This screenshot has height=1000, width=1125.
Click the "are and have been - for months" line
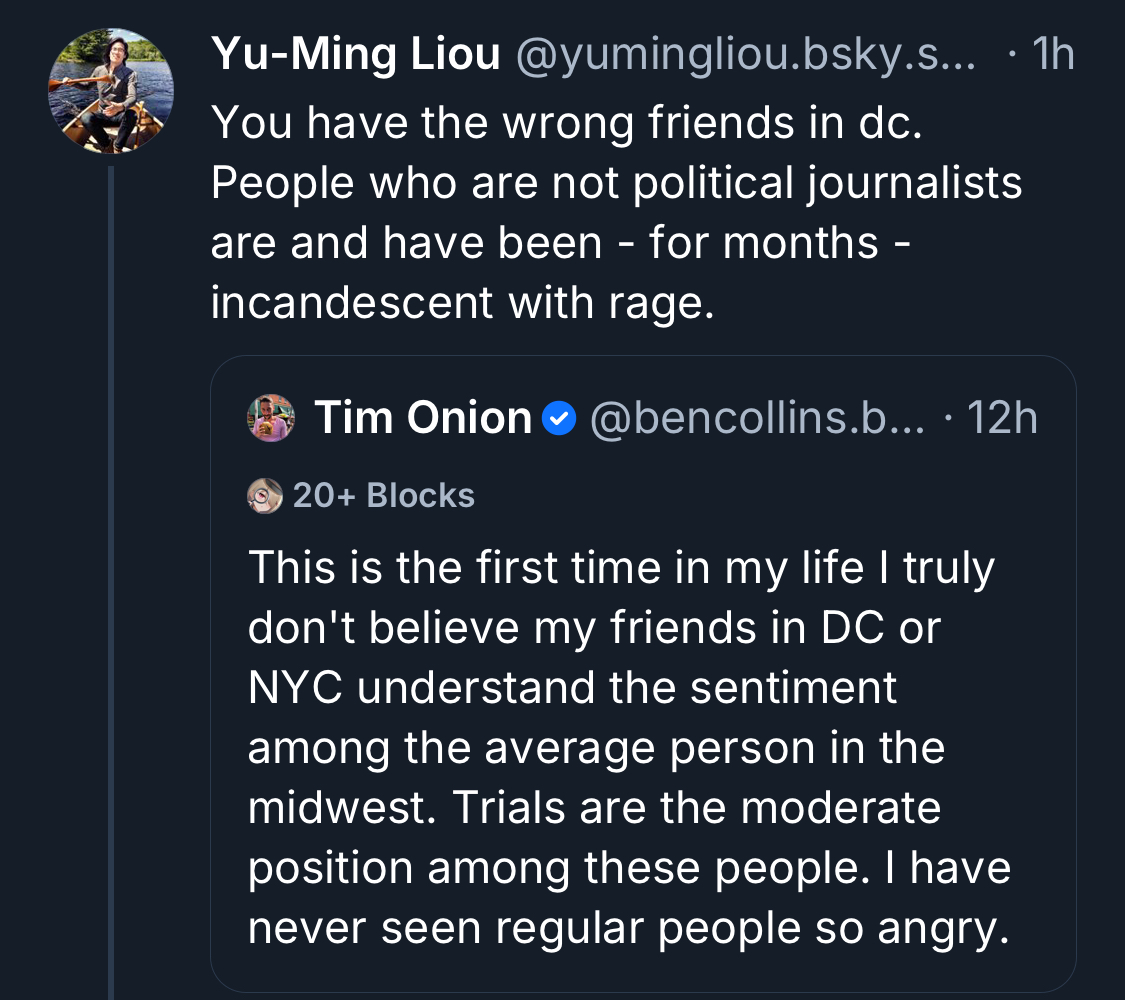(560, 244)
